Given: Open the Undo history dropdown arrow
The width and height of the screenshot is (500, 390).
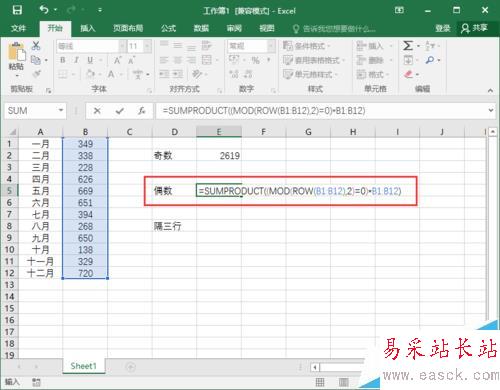Looking at the screenshot, I should 55,10.
